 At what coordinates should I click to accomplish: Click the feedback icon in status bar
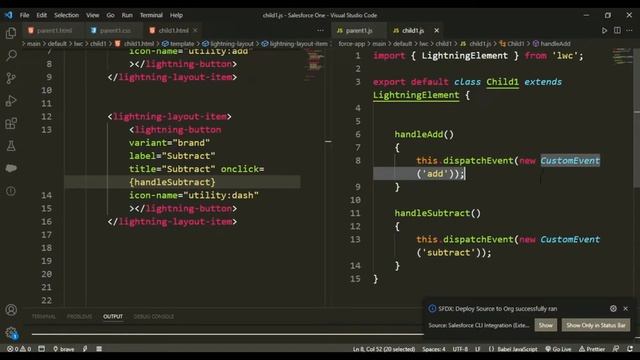tap(616, 349)
